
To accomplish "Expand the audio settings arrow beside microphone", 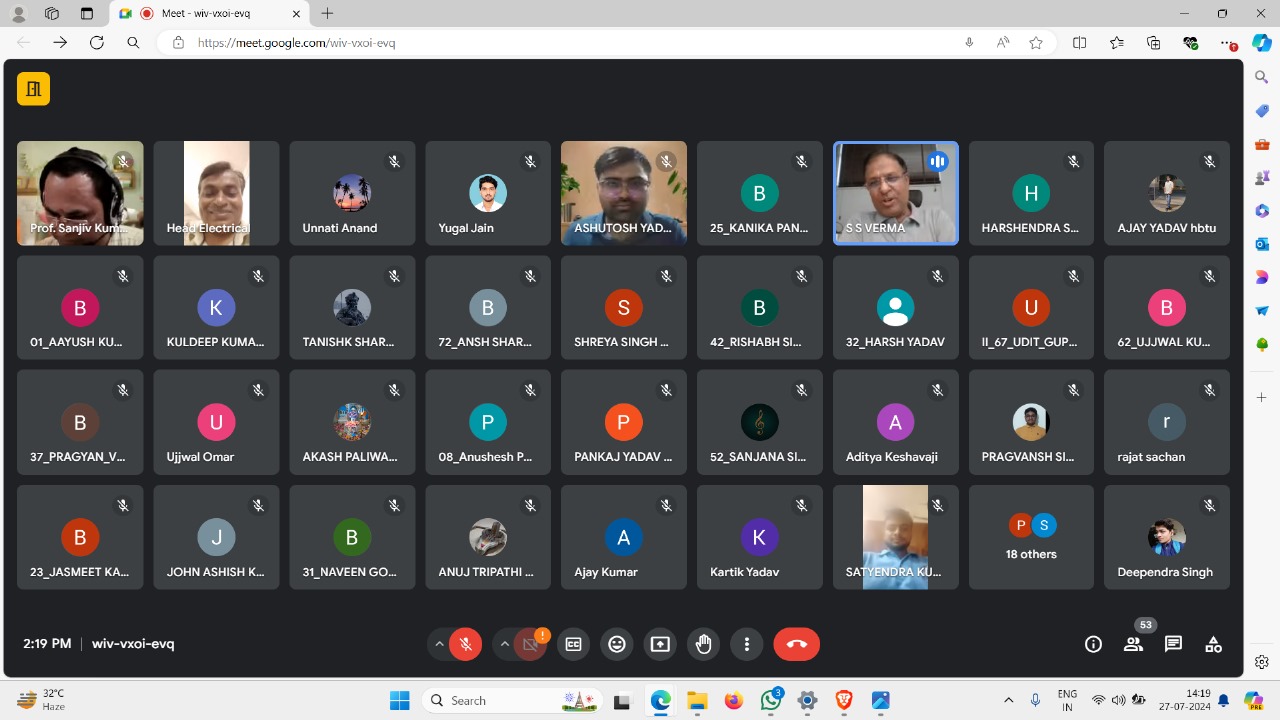I will pyautogui.click(x=439, y=645).
